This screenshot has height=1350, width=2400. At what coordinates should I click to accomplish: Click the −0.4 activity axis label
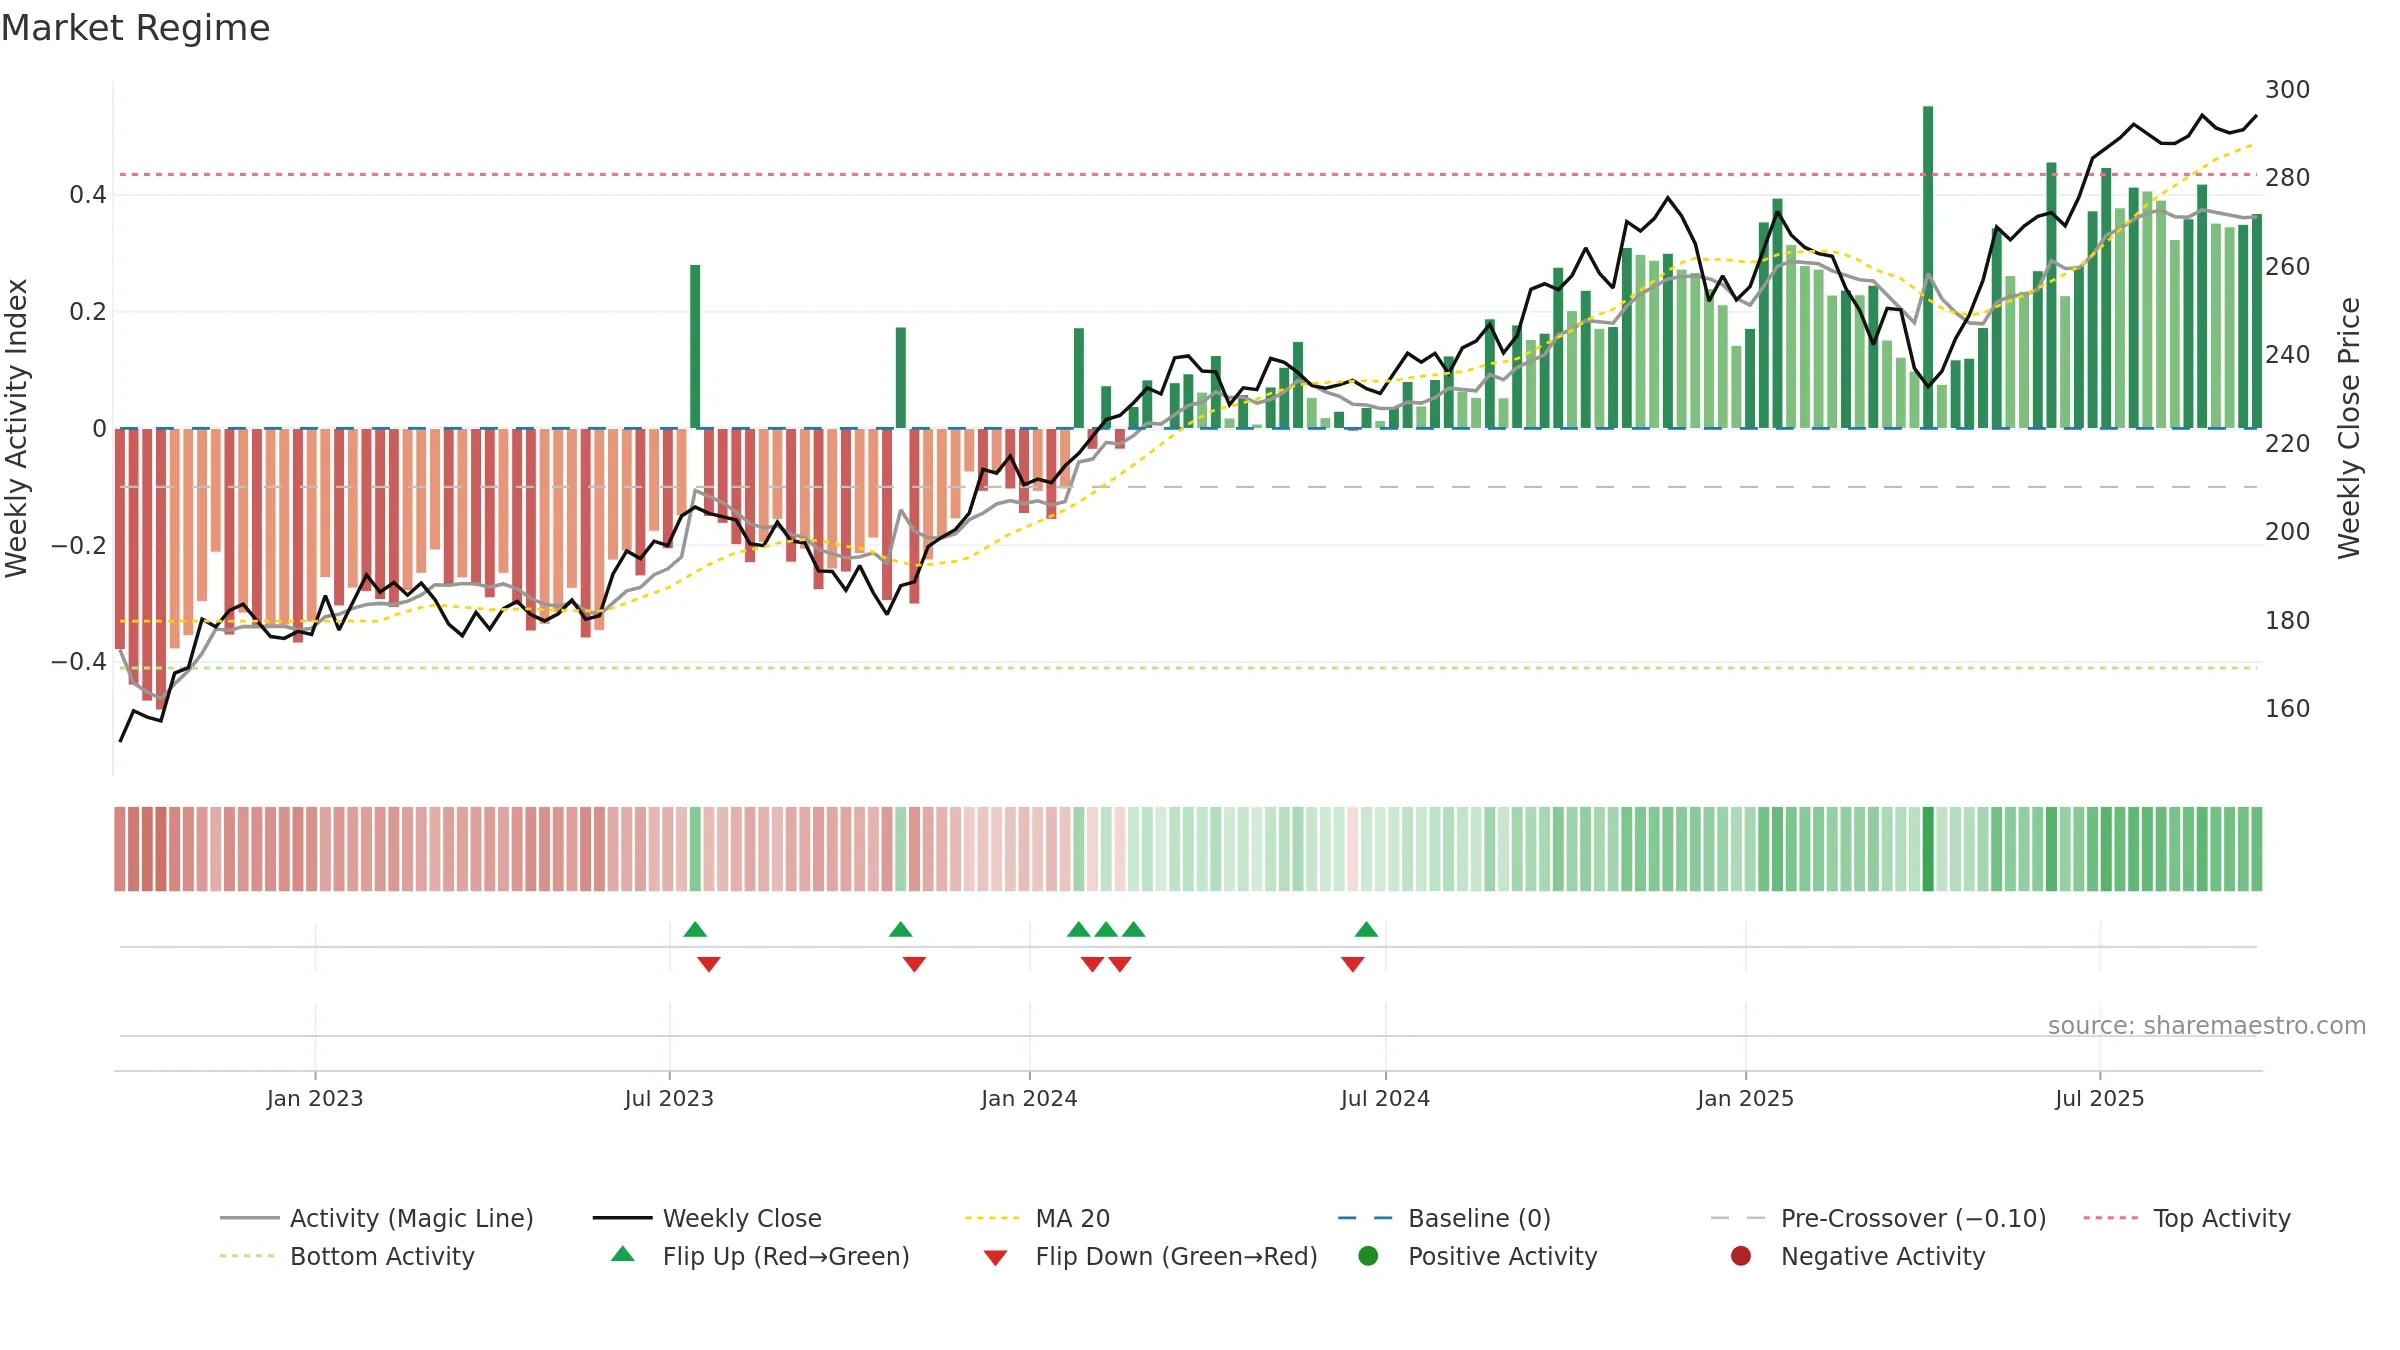[x=78, y=662]
